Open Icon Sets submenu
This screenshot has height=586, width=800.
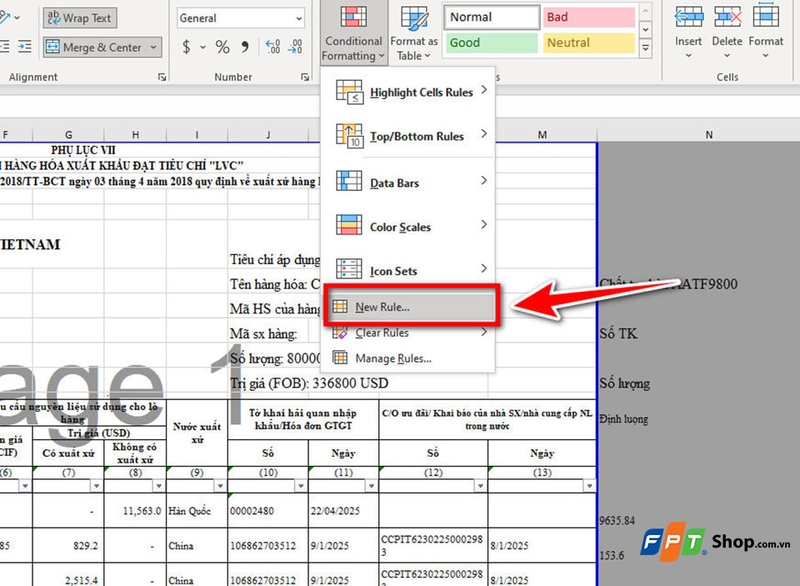[409, 270]
